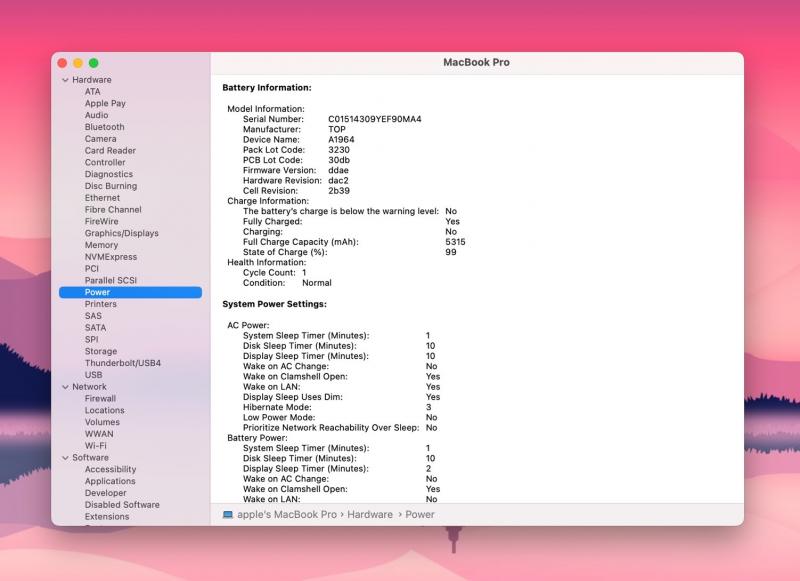
Task: Open the NVMExpress section
Action: click(111, 257)
